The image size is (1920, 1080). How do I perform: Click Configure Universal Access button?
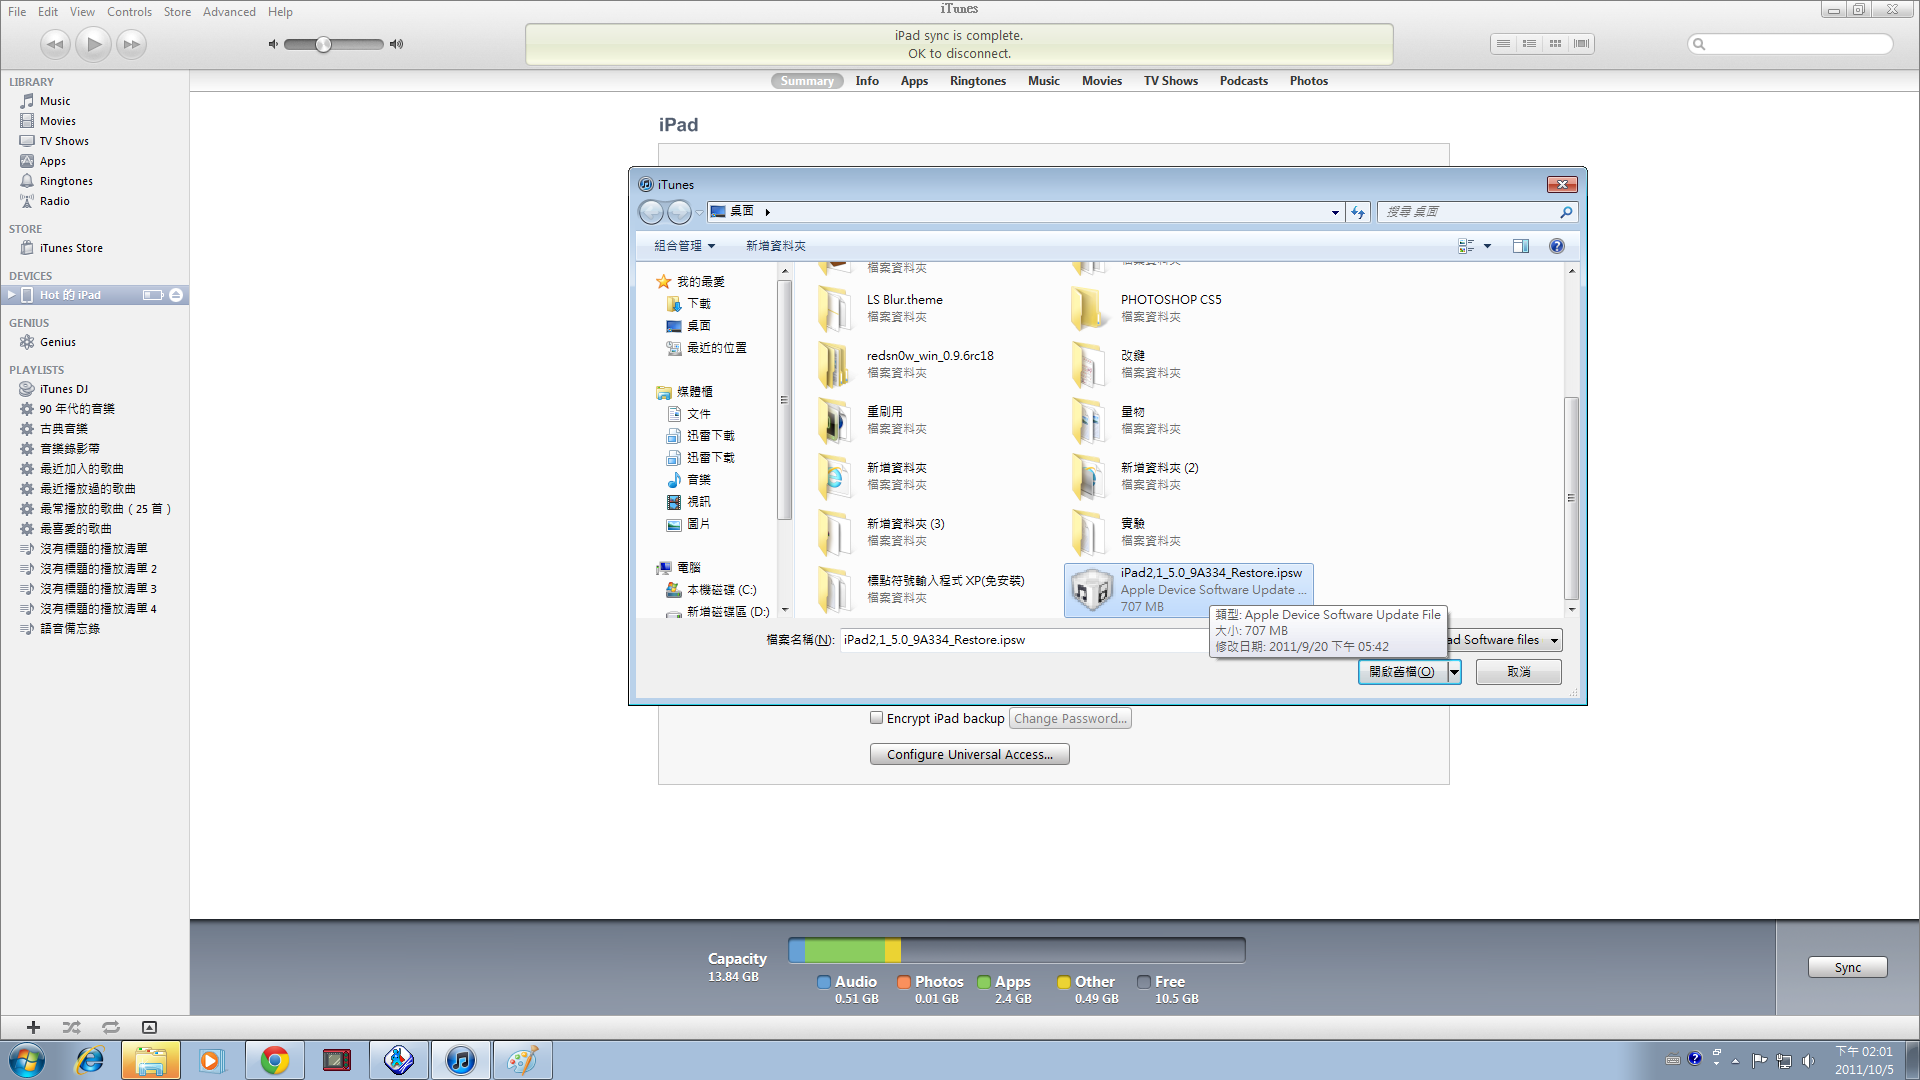[969, 755]
